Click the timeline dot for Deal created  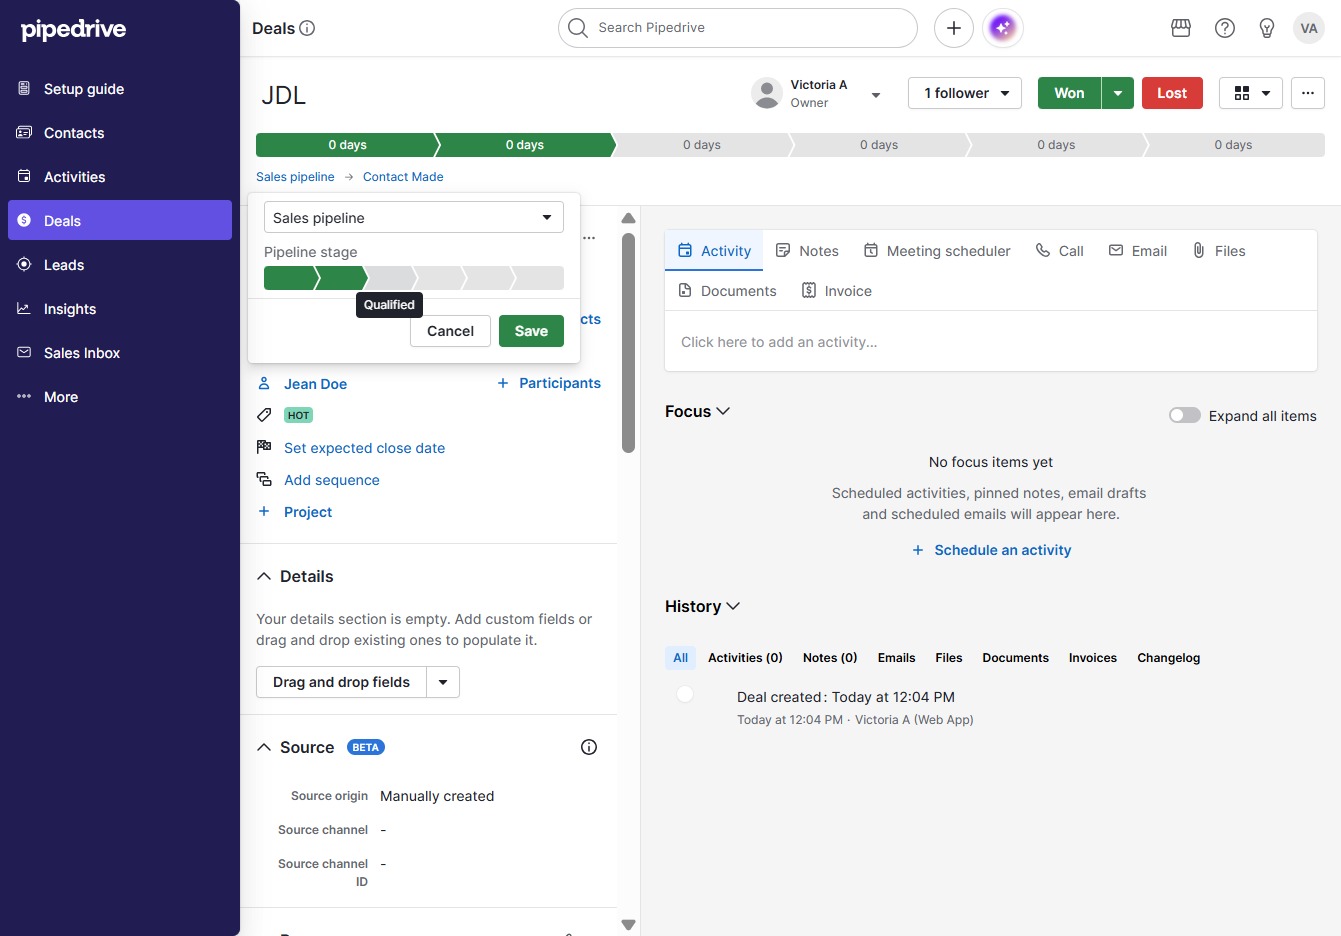pyautogui.click(x=685, y=694)
